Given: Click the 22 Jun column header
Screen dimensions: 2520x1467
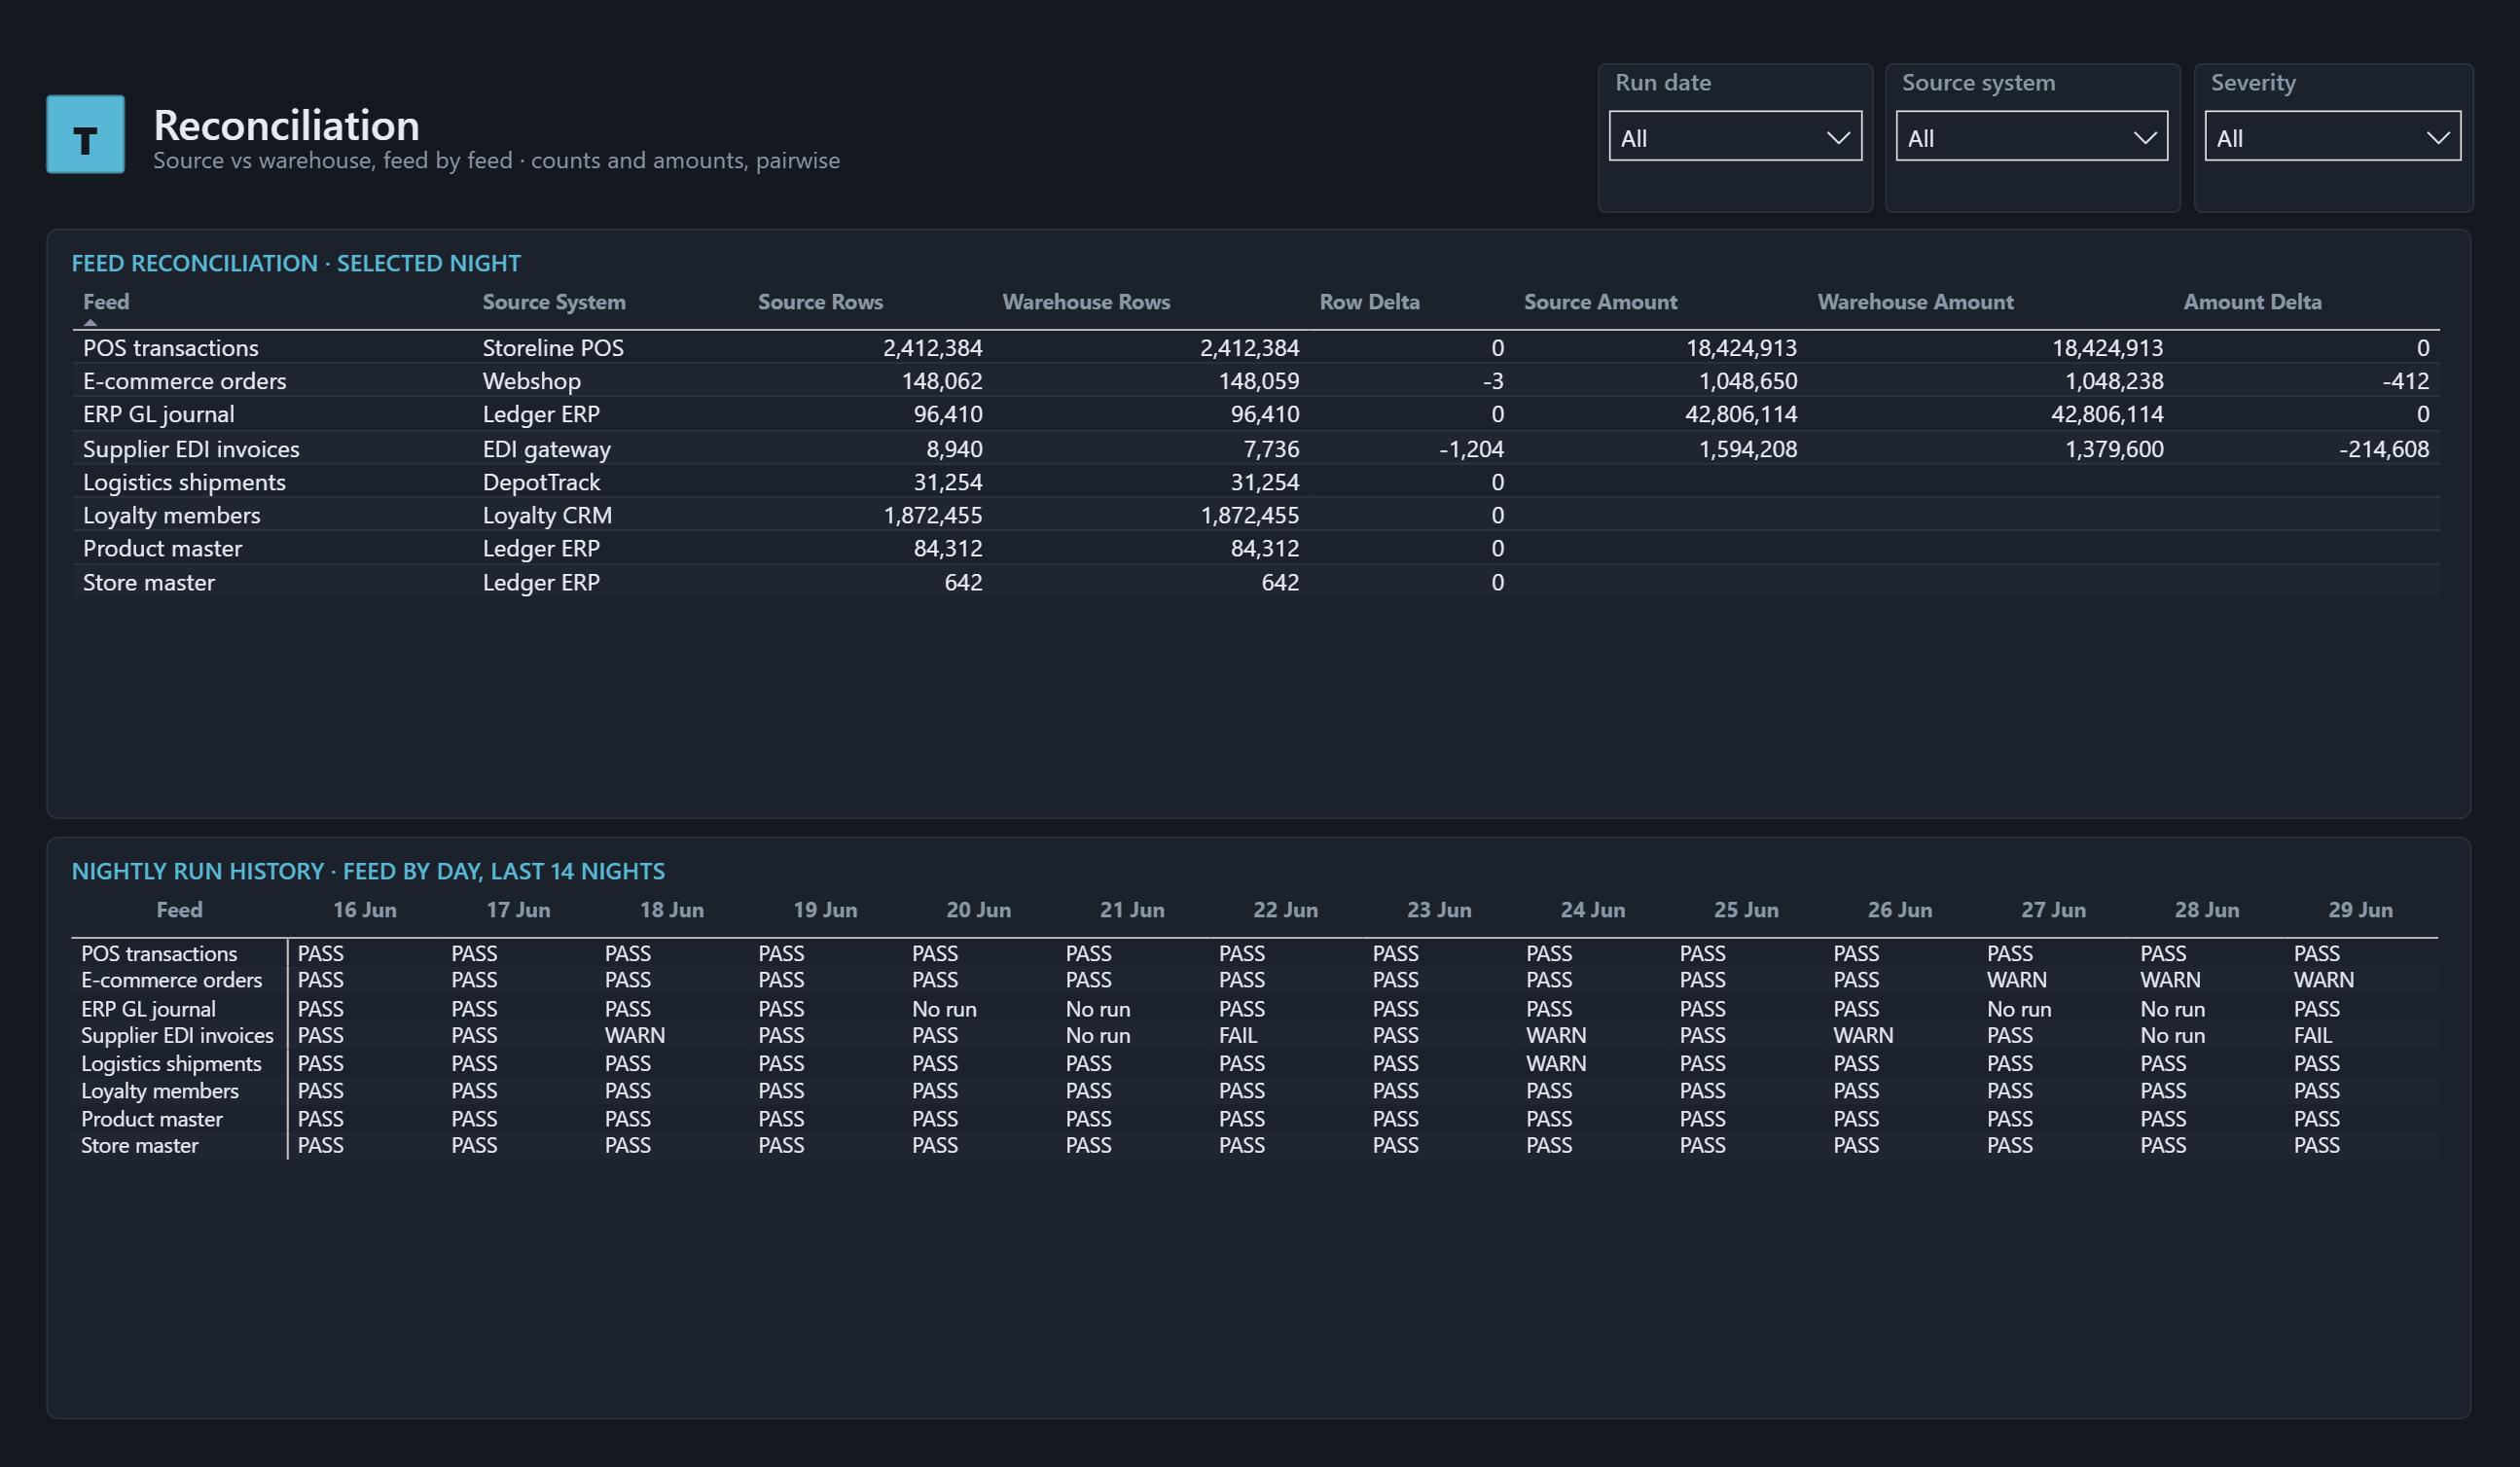Looking at the screenshot, I should [x=1285, y=910].
